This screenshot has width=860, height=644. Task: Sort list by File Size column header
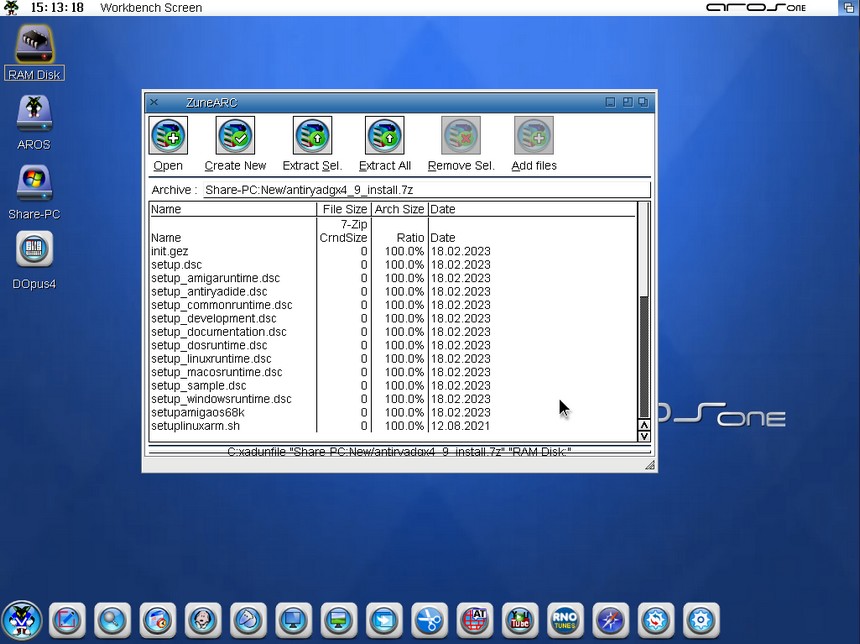(x=344, y=210)
